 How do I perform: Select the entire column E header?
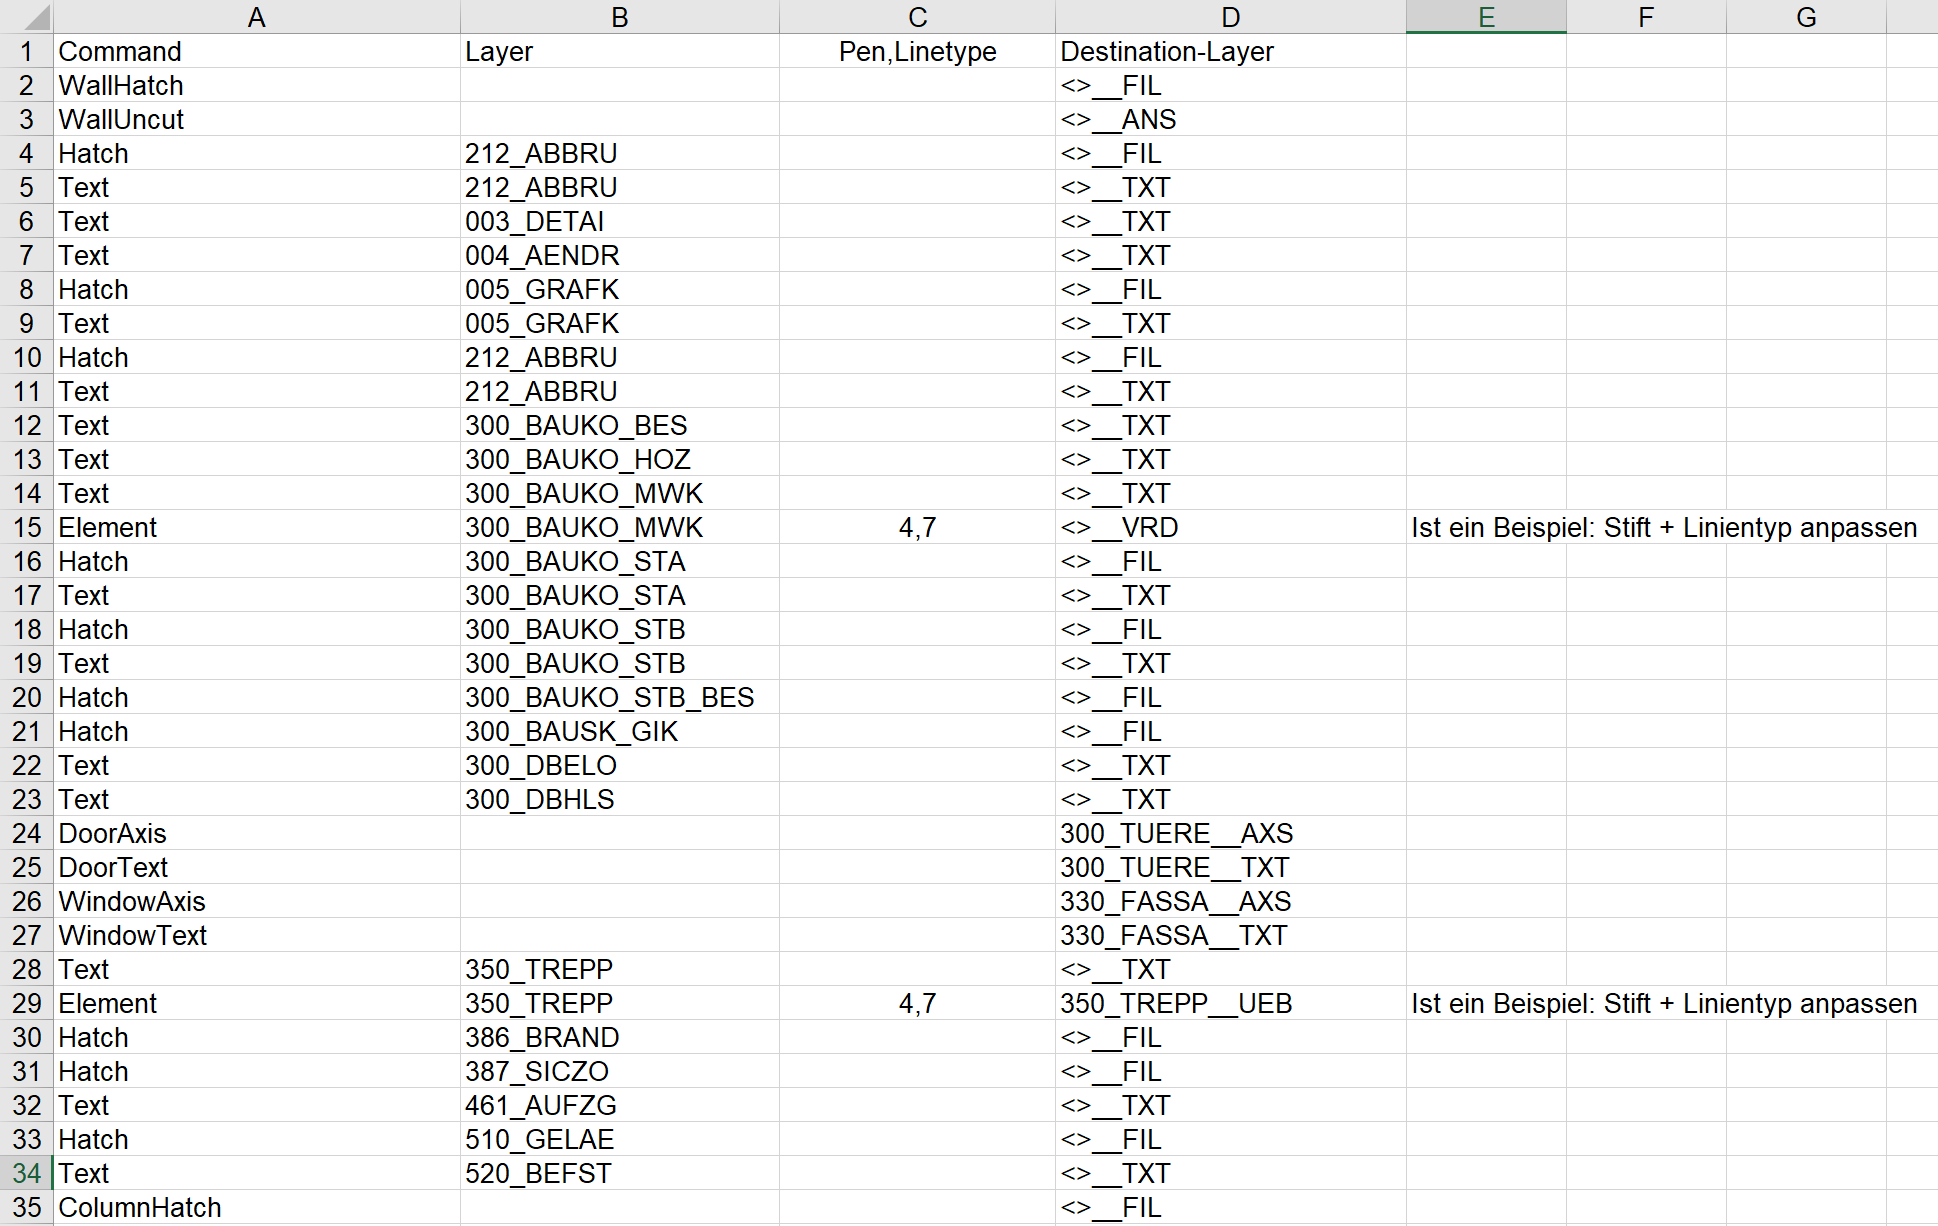1486,16
